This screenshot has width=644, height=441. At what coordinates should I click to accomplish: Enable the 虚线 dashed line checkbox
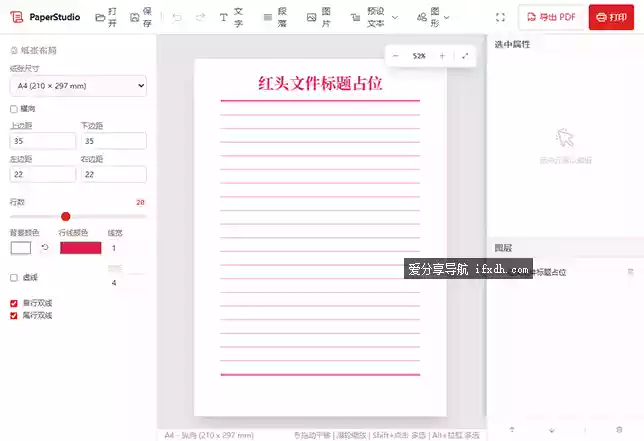point(14,278)
